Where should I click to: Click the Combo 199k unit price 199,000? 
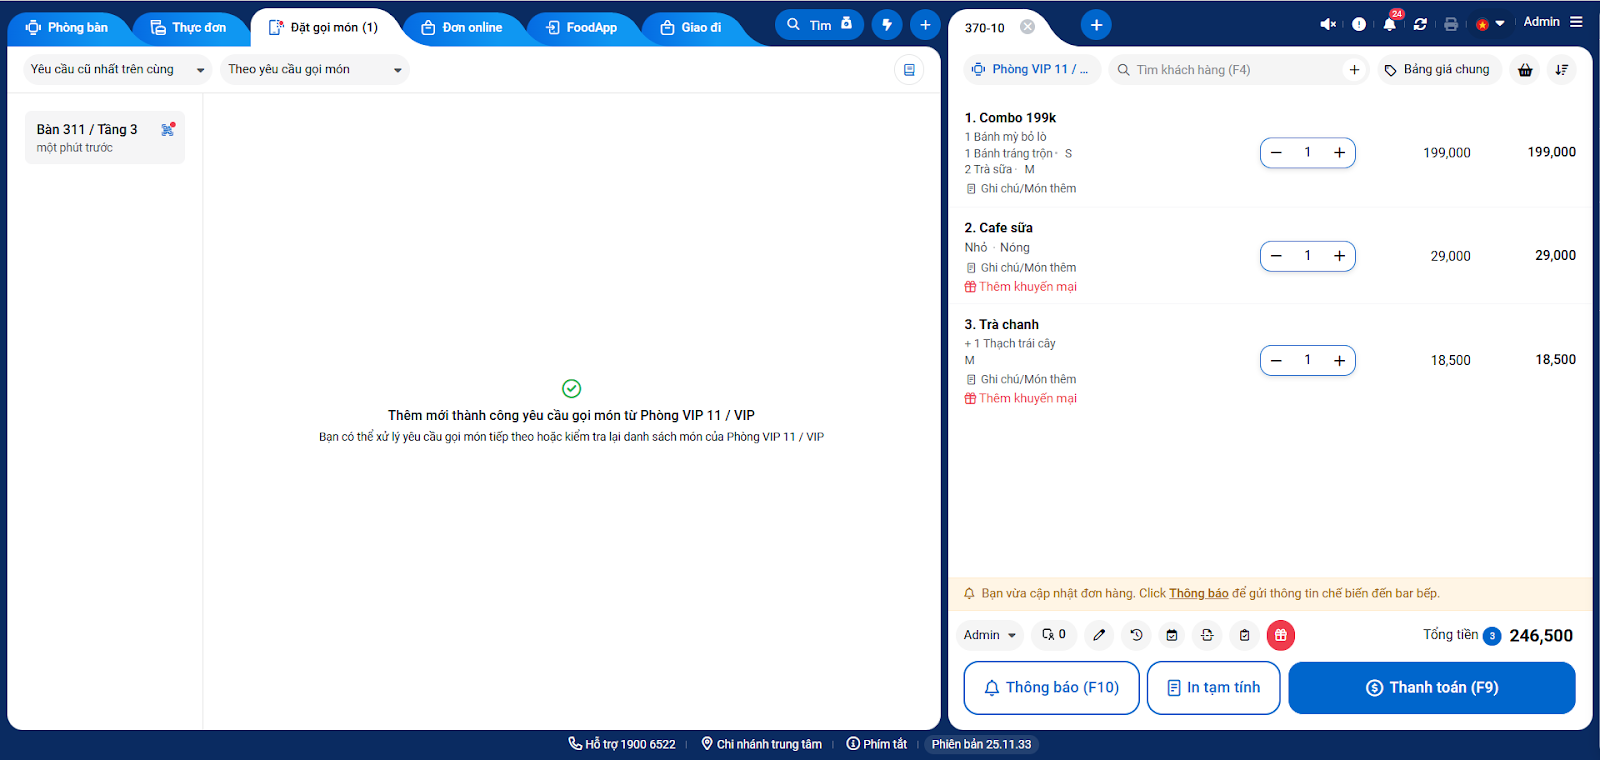pyautogui.click(x=1447, y=153)
